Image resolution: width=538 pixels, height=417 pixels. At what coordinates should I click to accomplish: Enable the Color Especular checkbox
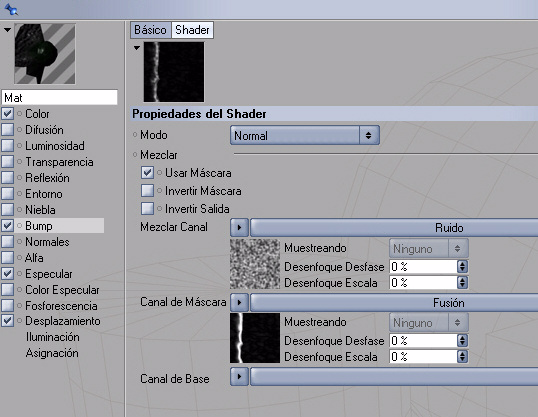coord(8,290)
